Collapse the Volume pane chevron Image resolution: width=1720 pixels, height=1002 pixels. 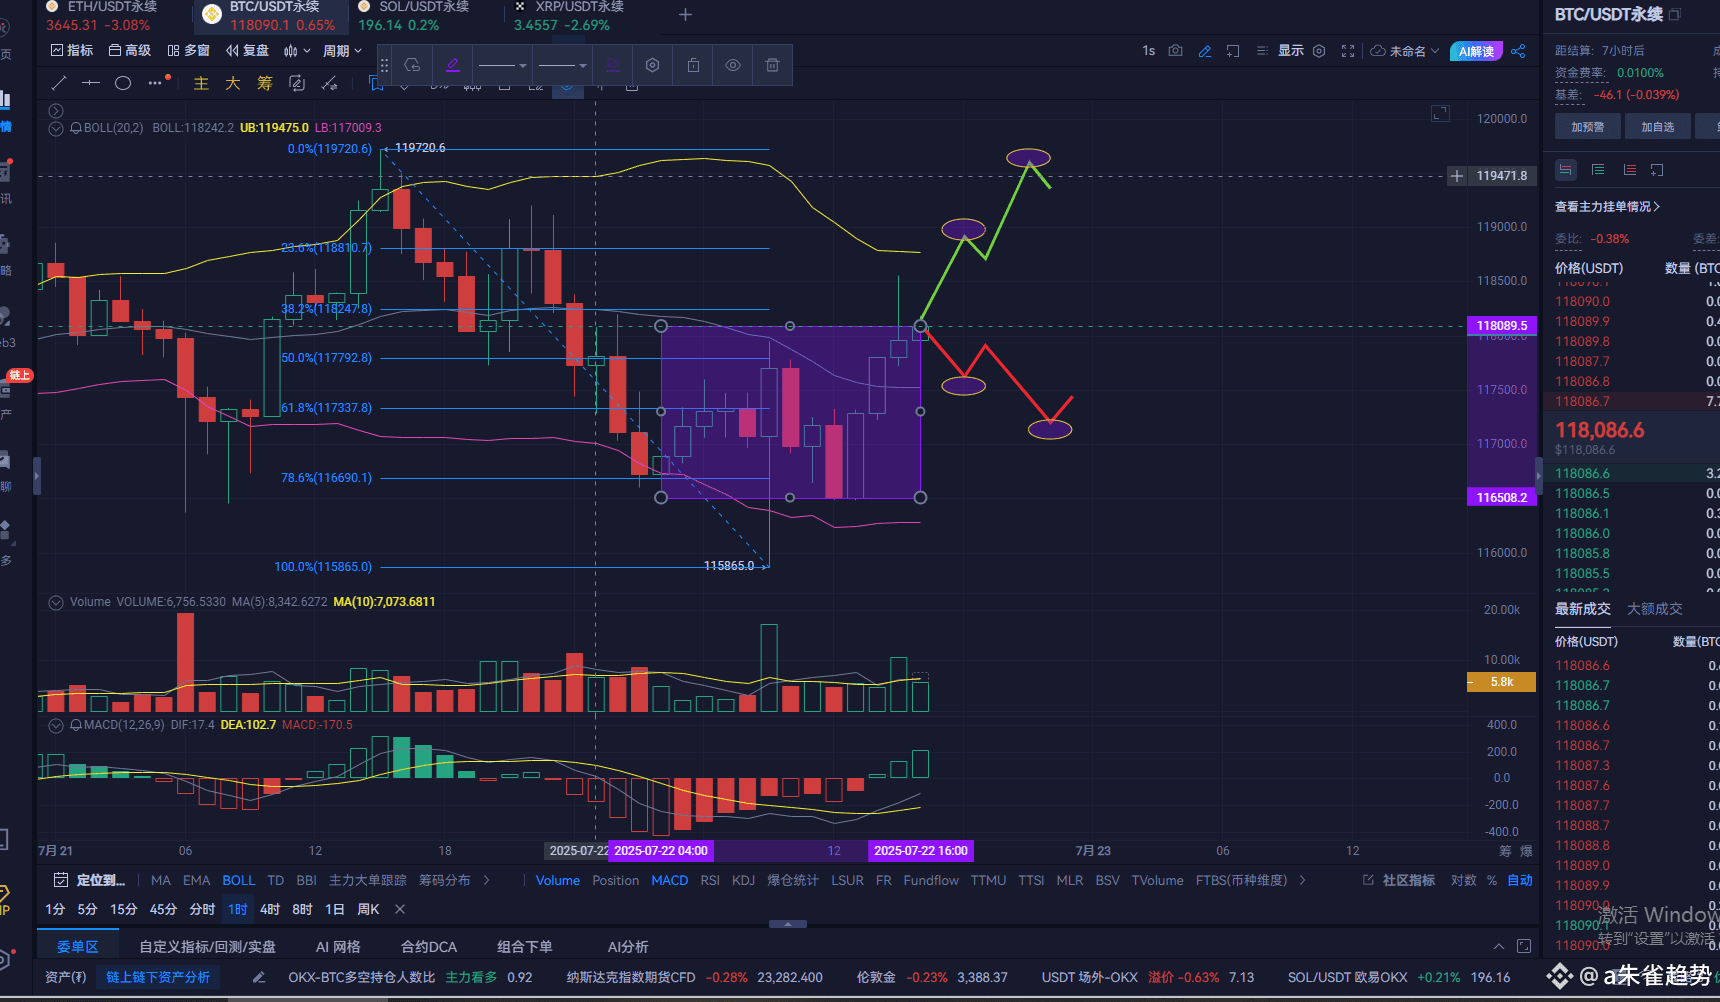coord(56,602)
